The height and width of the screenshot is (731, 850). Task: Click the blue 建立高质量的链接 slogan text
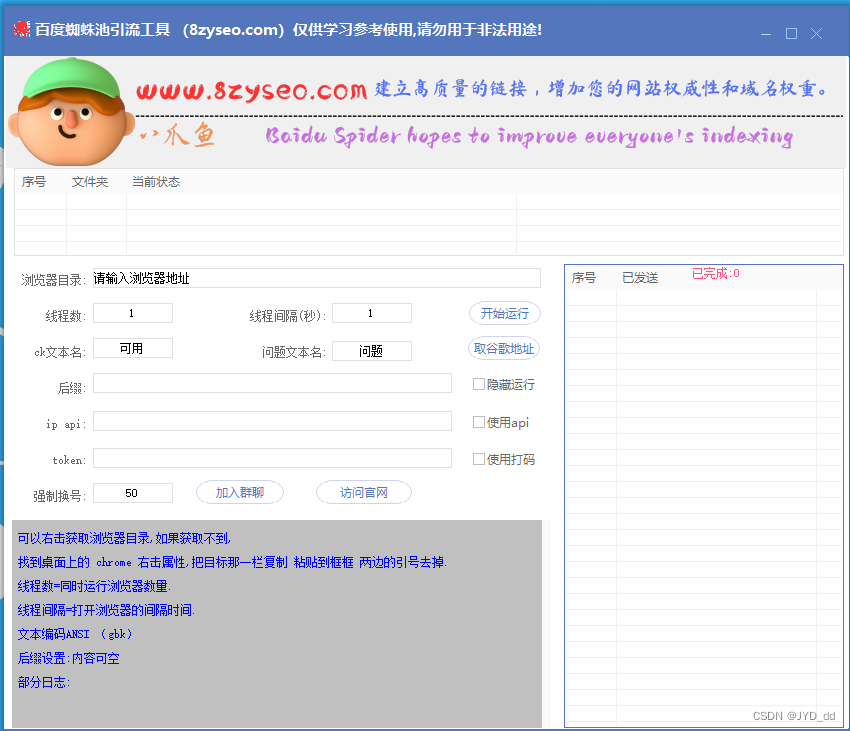pyautogui.click(x=601, y=88)
